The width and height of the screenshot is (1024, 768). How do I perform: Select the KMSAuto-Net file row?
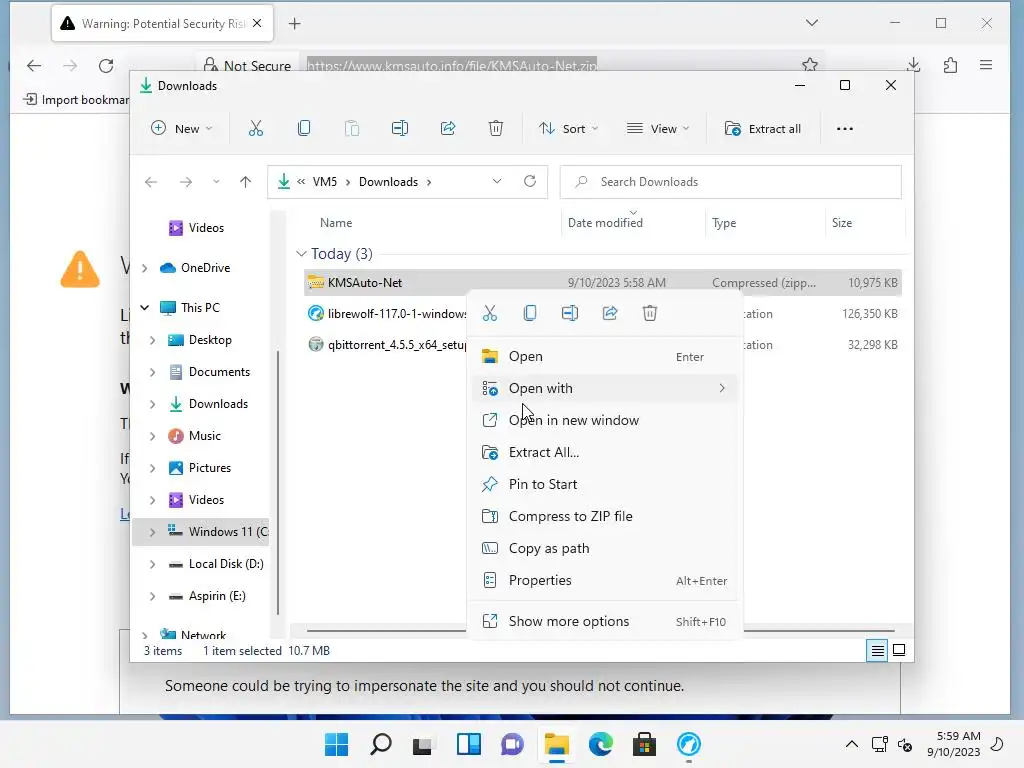(603, 283)
